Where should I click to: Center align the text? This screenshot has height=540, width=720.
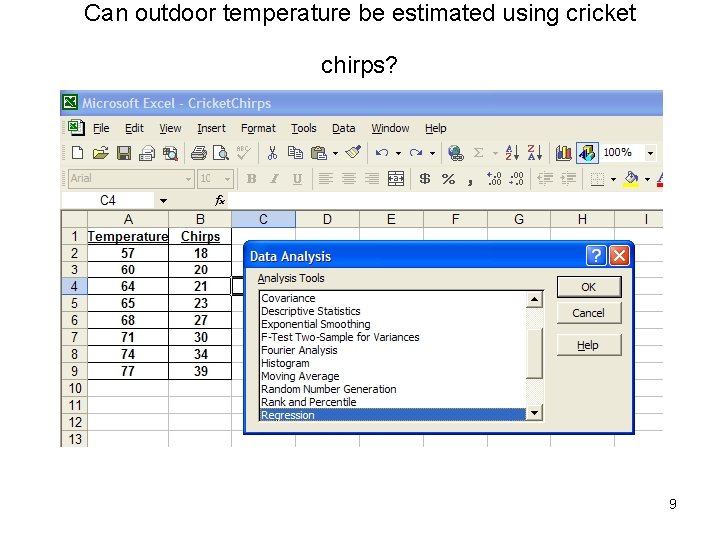(349, 179)
